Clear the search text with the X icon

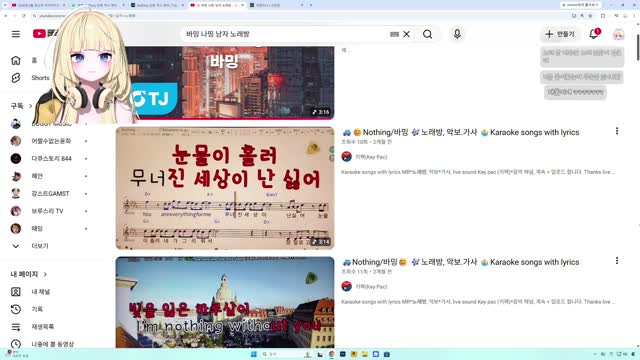pos(407,34)
